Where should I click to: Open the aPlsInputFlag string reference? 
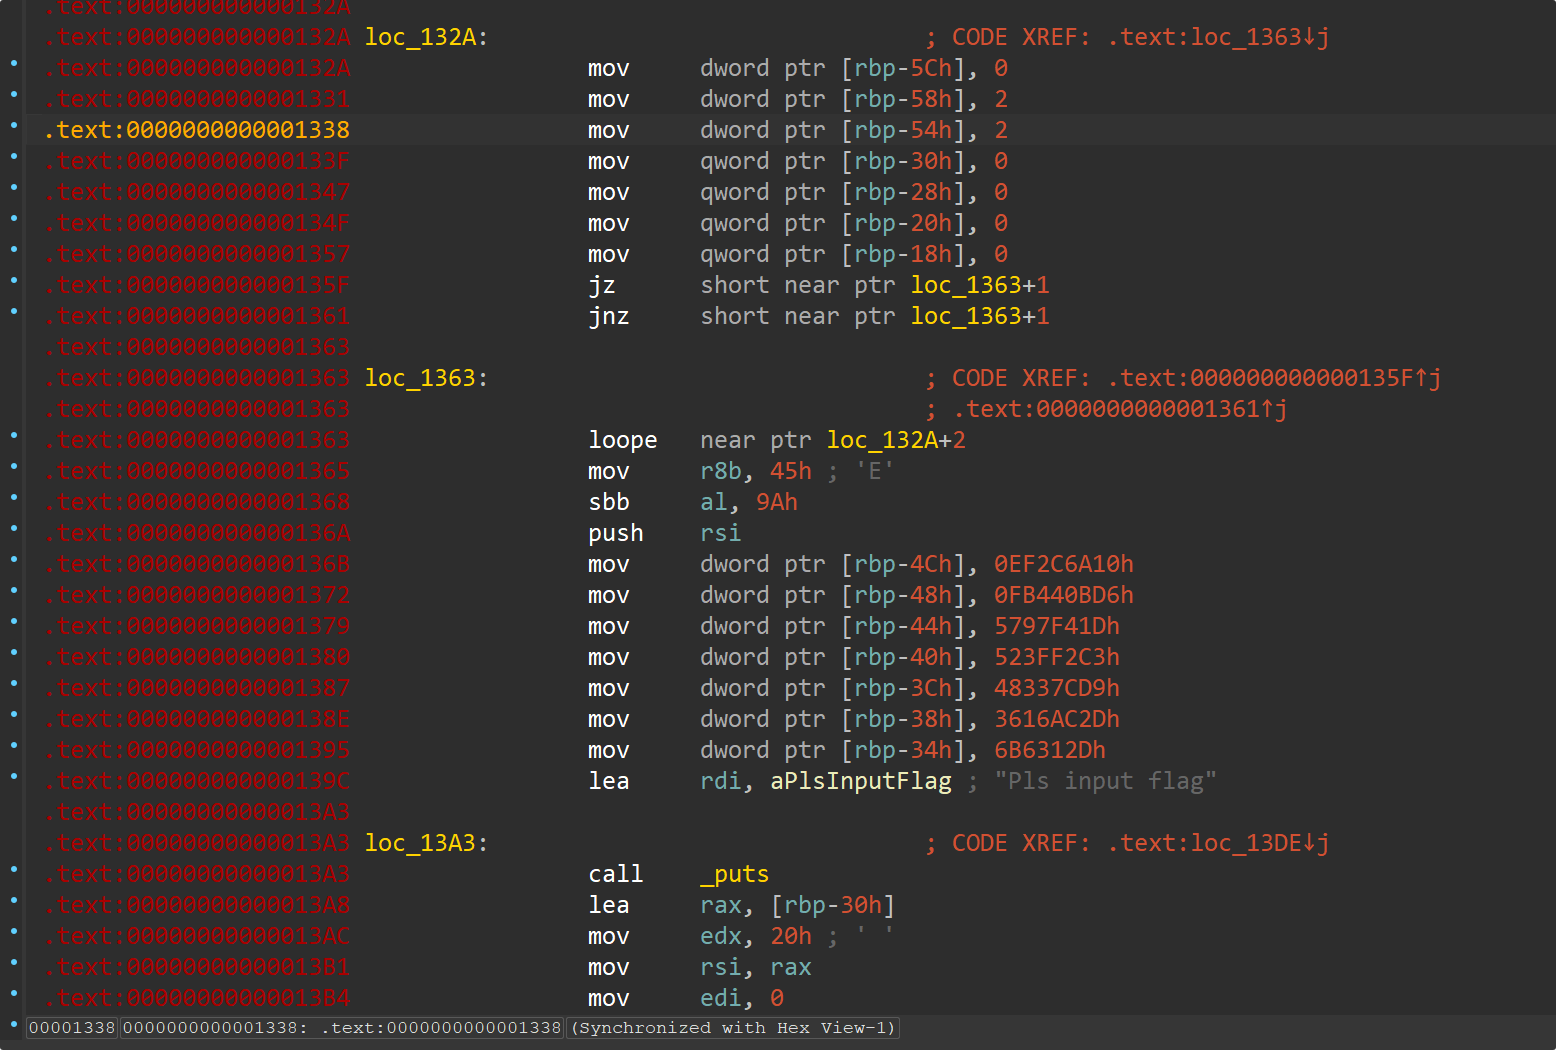pos(861,781)
